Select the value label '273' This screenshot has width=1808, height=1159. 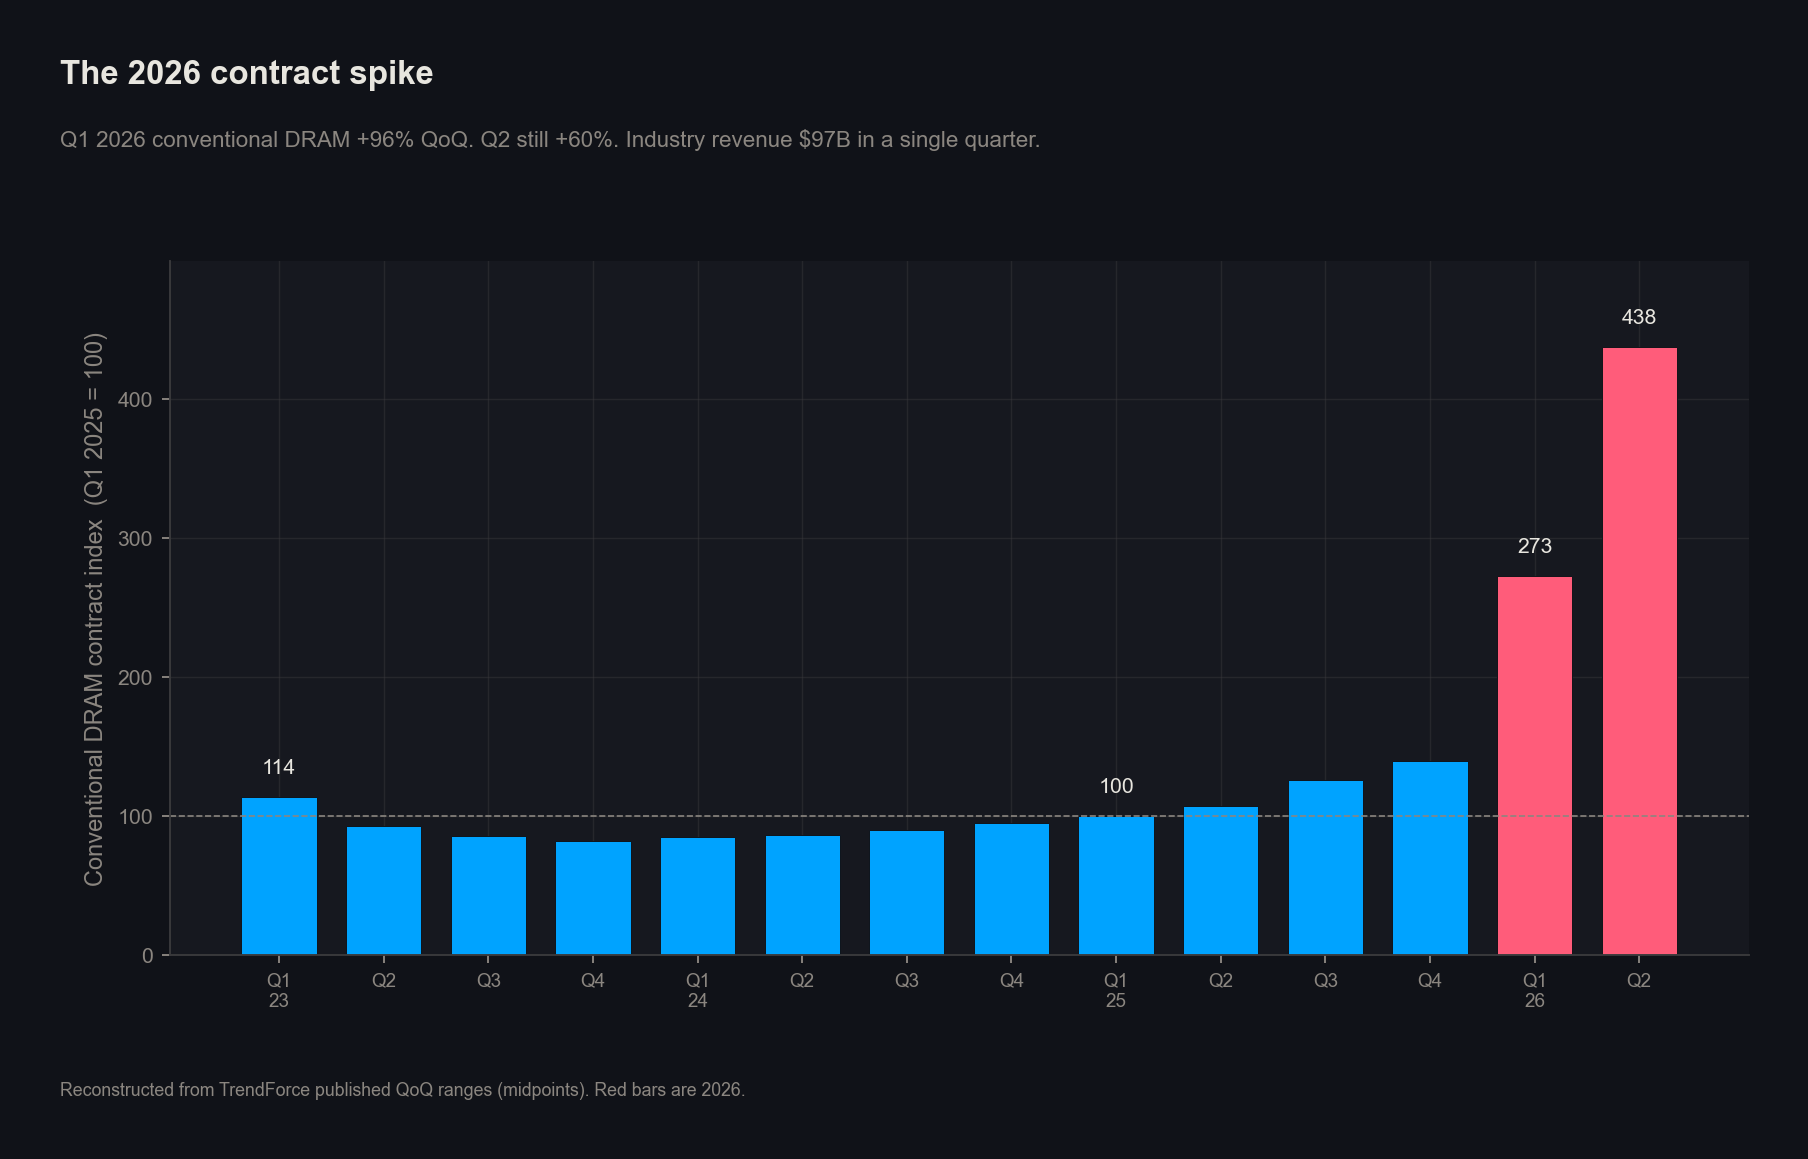1534,546
